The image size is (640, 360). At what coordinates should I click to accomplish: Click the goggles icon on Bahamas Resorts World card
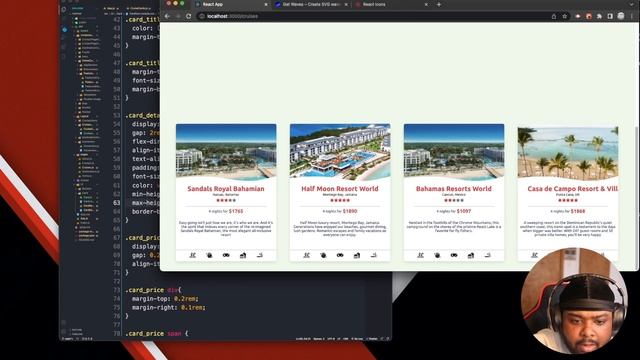point(453,255)
